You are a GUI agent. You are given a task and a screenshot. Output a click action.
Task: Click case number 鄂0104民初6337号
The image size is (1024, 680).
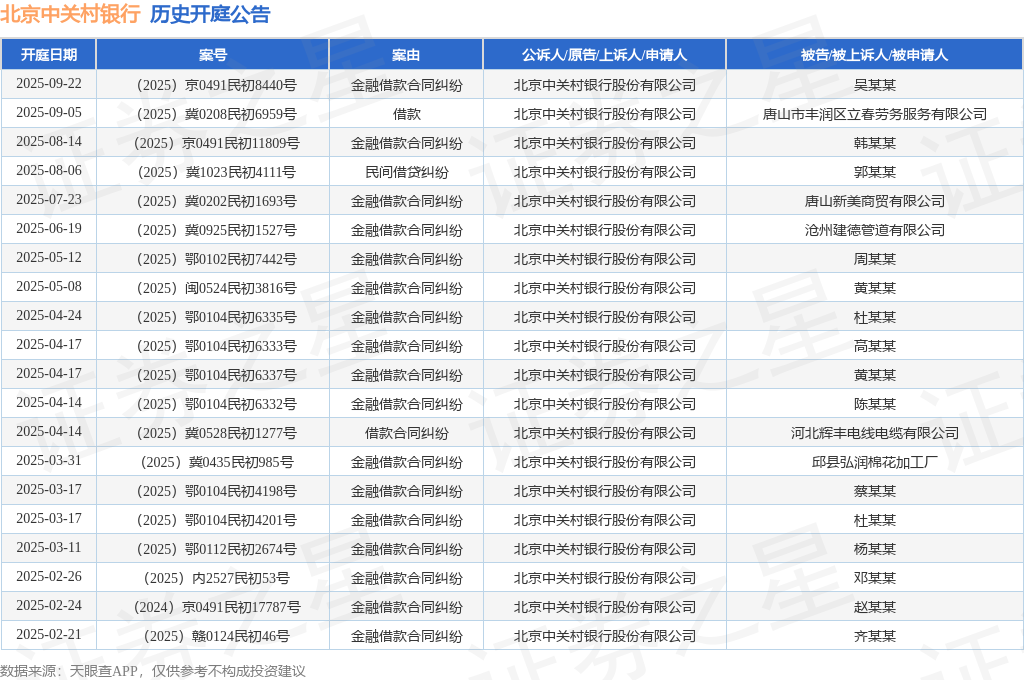point(216,375)
